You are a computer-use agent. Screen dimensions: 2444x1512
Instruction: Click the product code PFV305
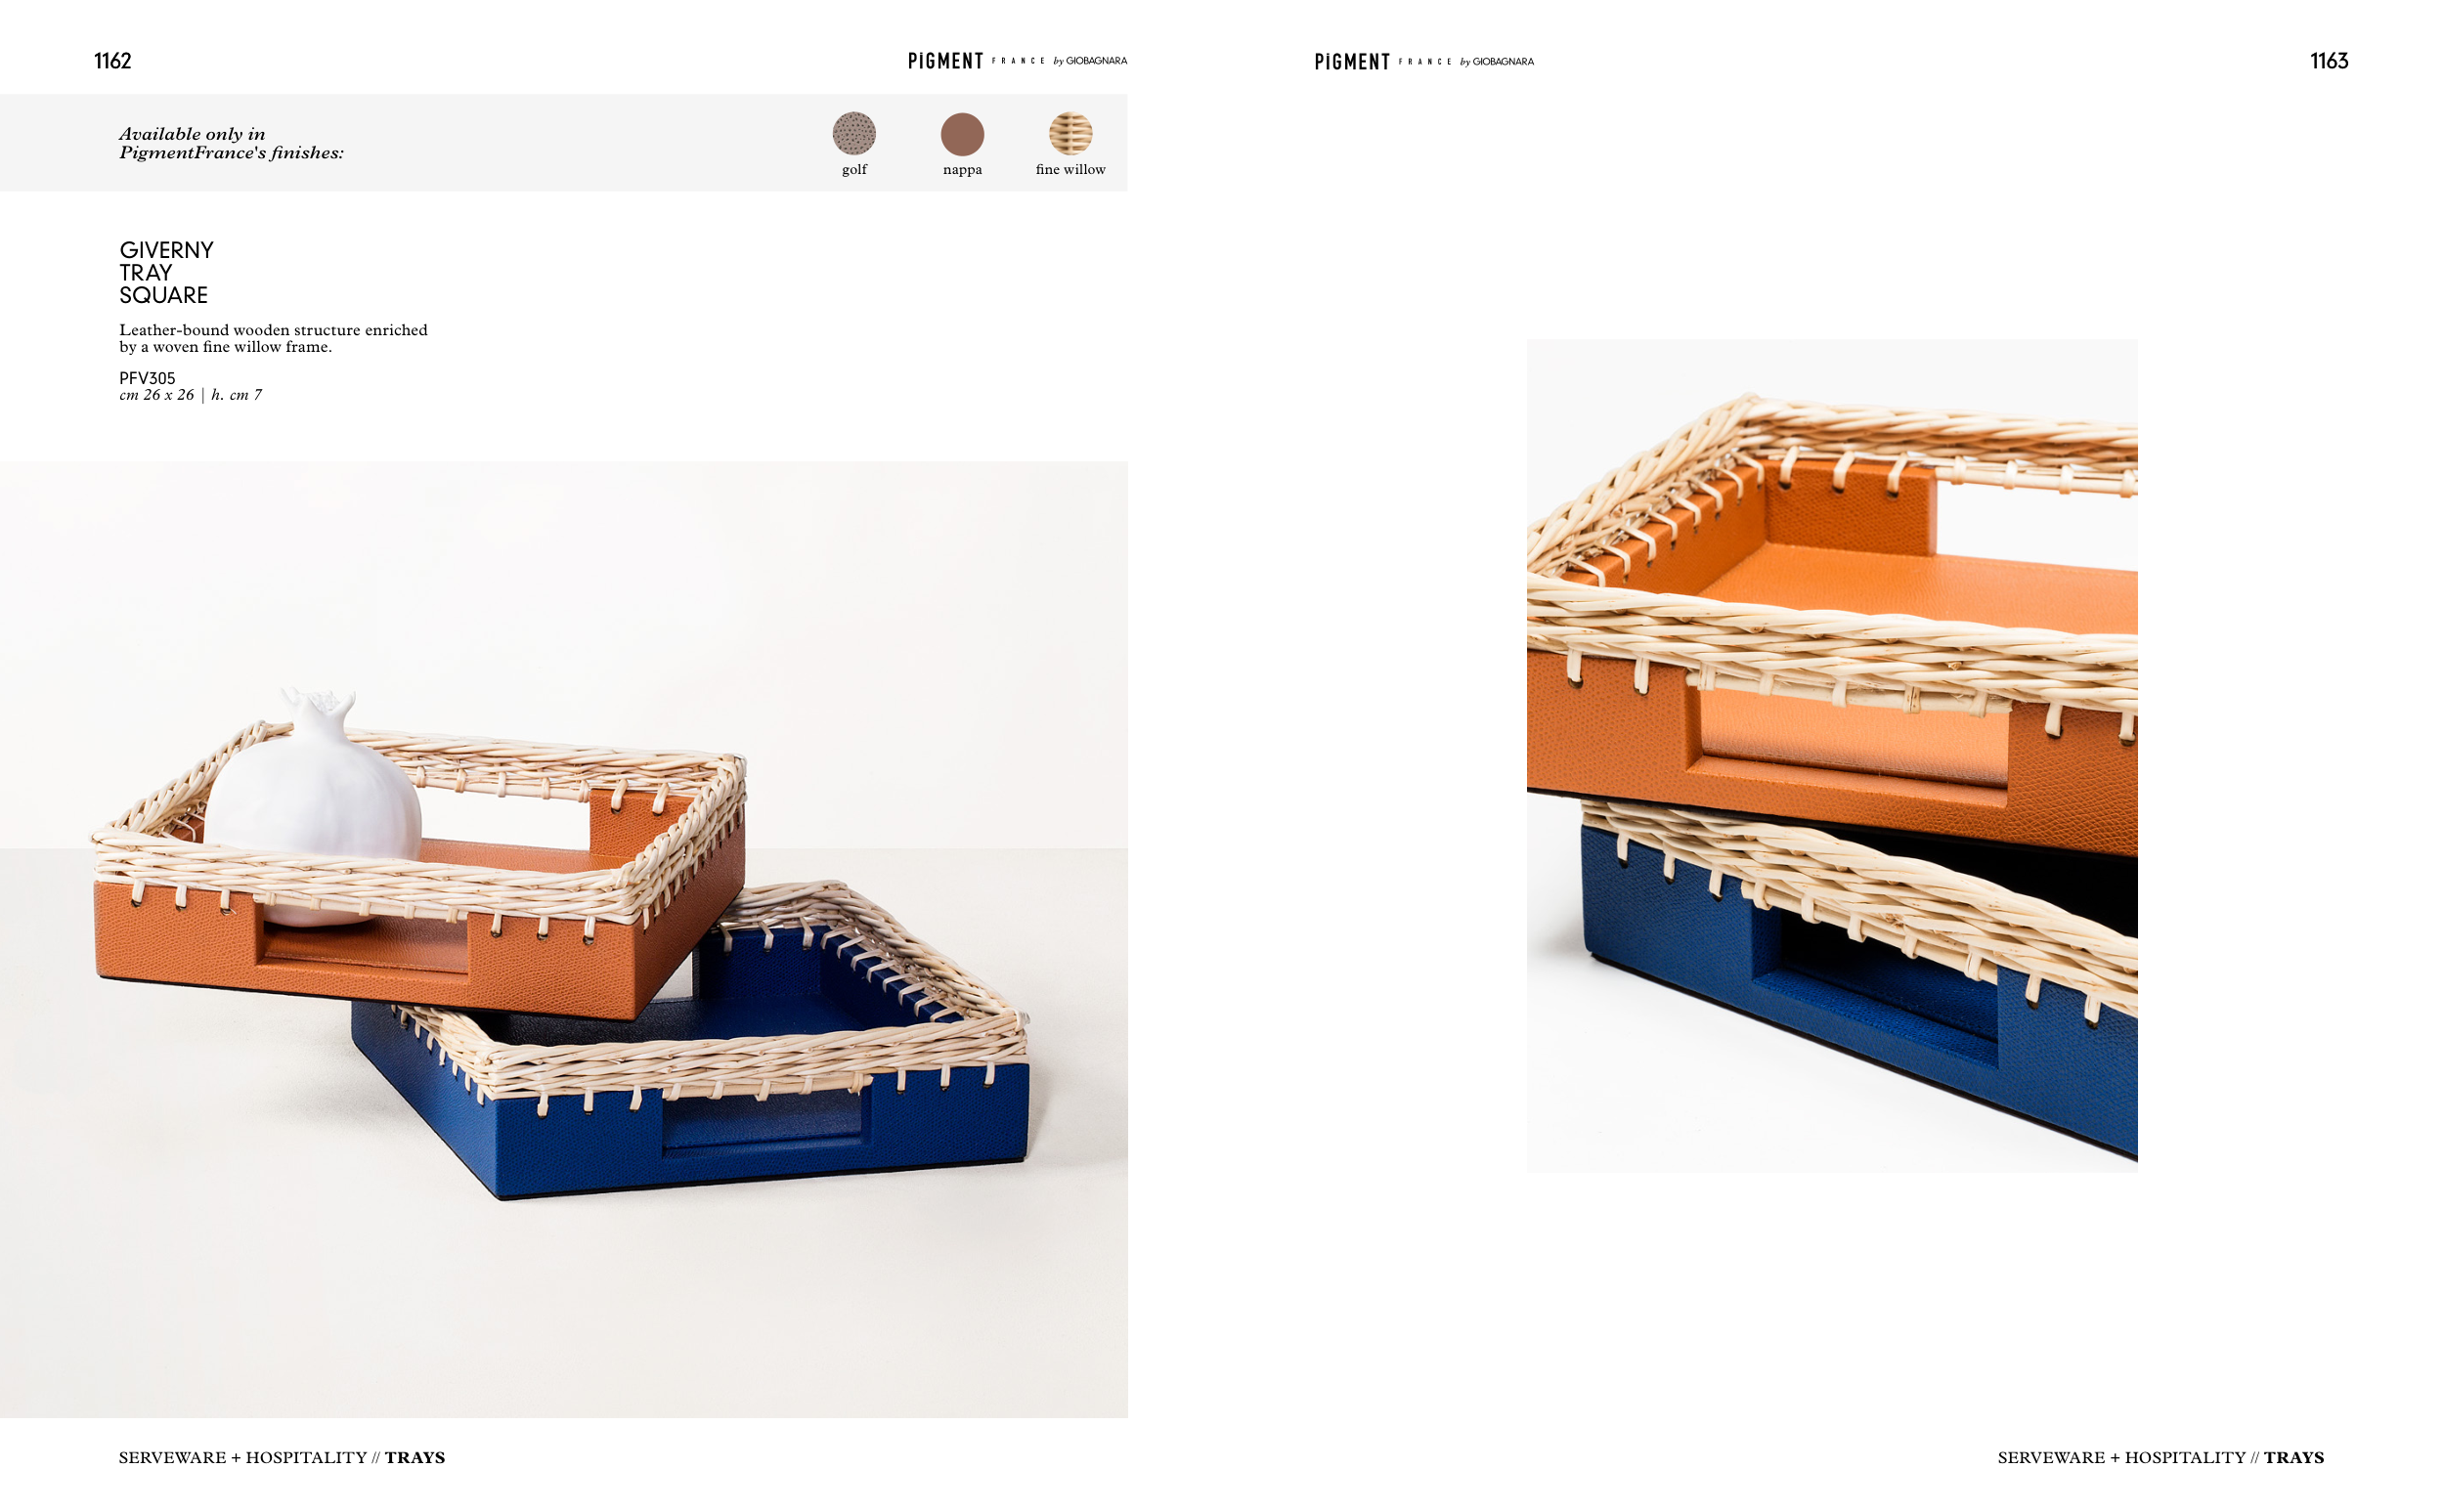coord(147,378)
